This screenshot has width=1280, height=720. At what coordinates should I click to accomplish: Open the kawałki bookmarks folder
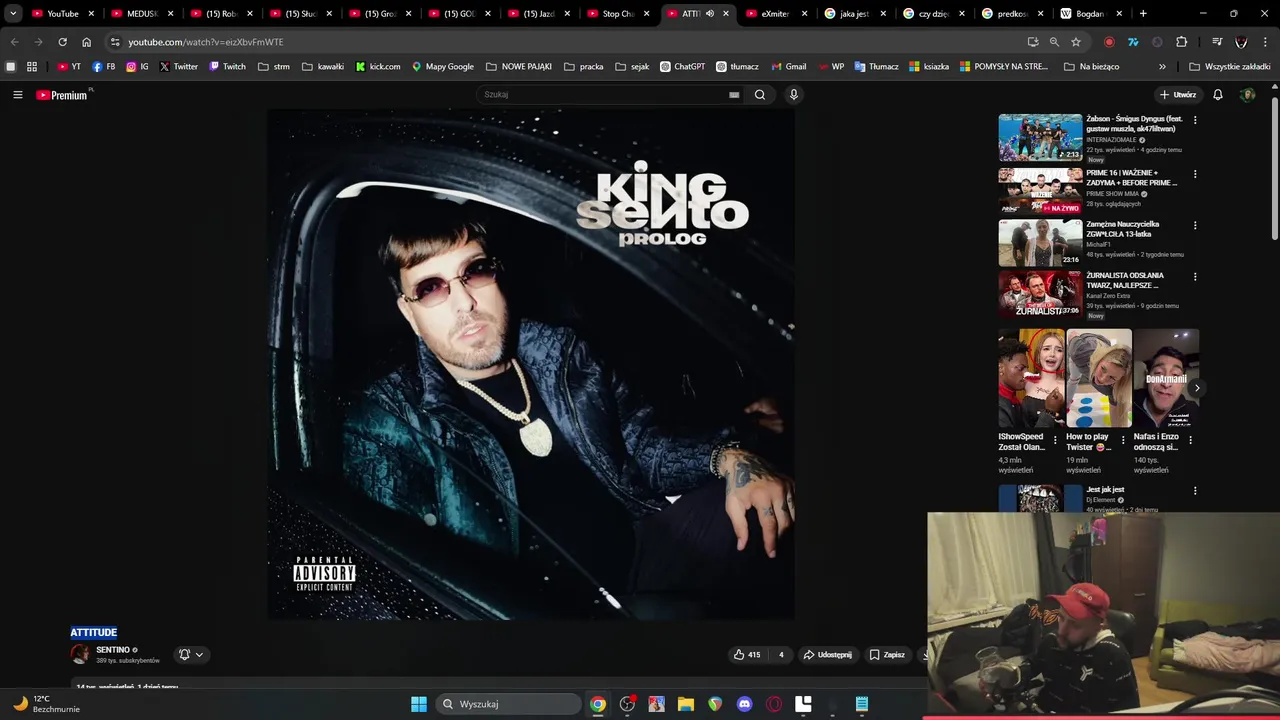323,67
